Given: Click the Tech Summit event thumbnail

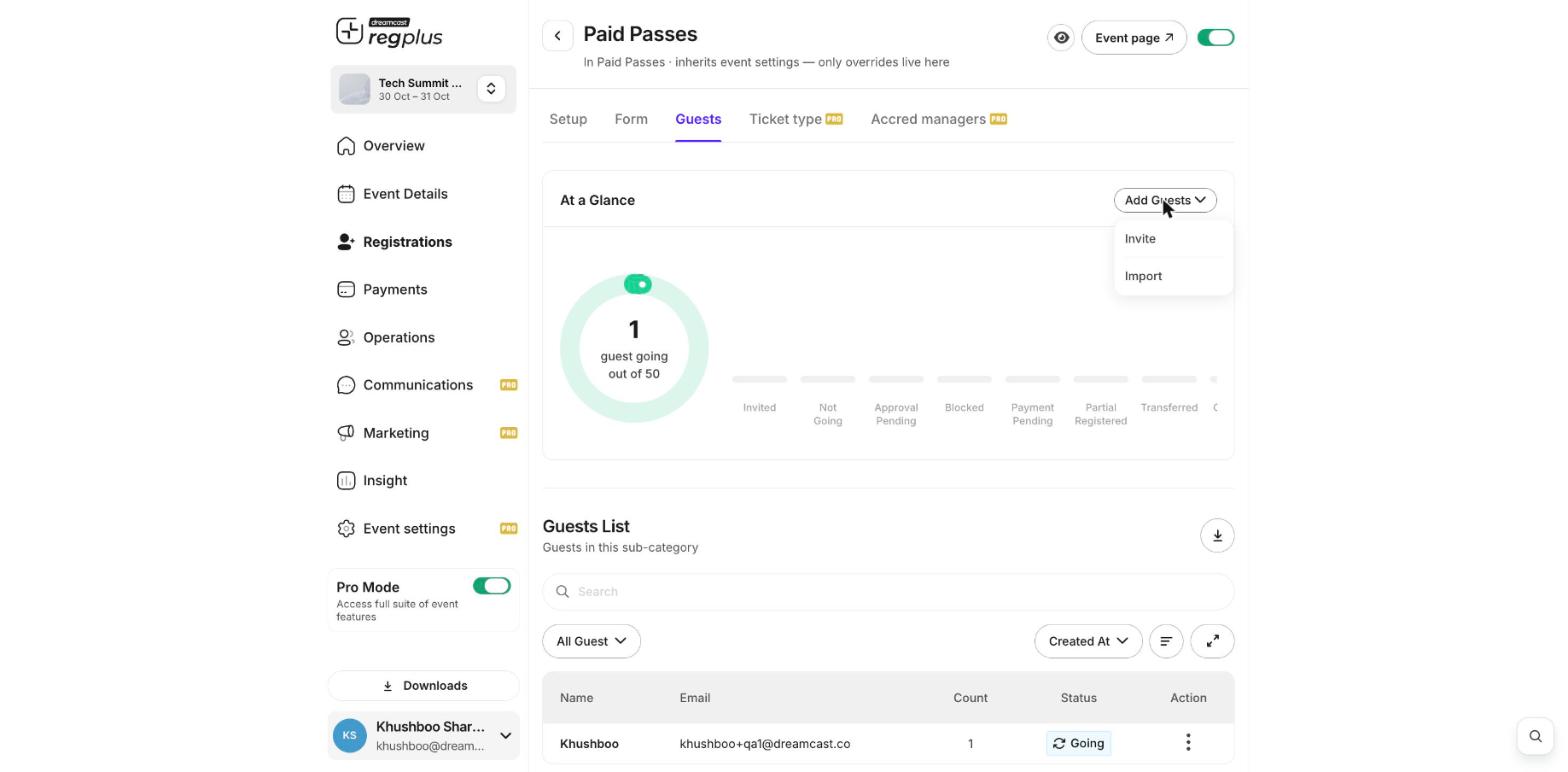Looking at the screenshot, I should (x=354, y=89).
